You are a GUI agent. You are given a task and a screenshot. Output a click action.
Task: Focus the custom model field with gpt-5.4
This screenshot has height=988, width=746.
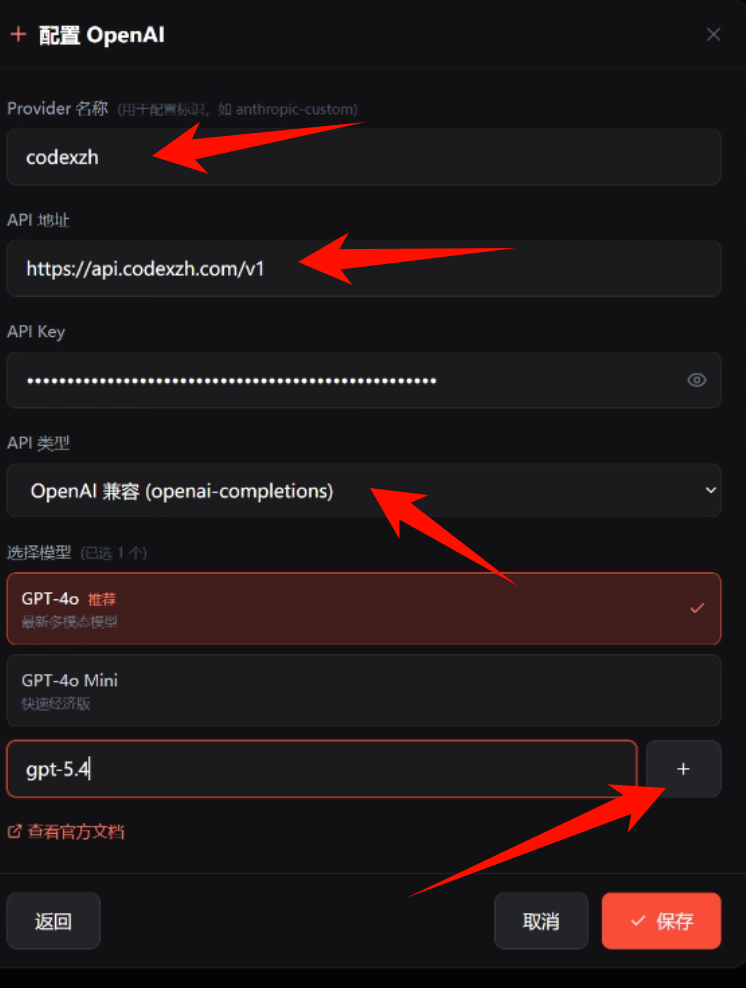(322, 769)
